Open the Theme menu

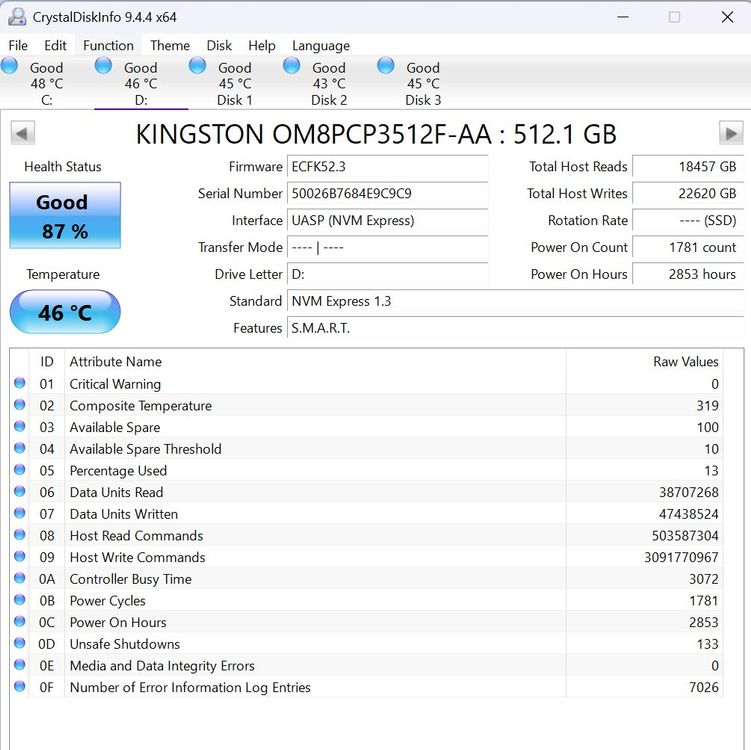click(x=170, y=45)
